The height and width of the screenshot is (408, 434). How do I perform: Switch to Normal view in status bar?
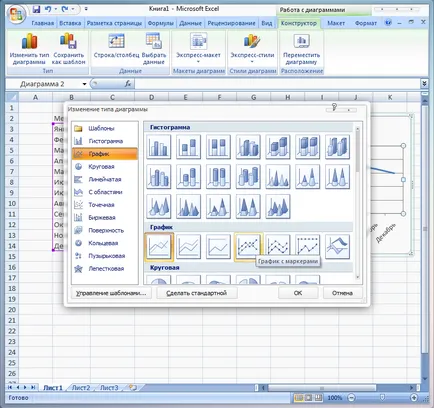[x=299, y=397]
